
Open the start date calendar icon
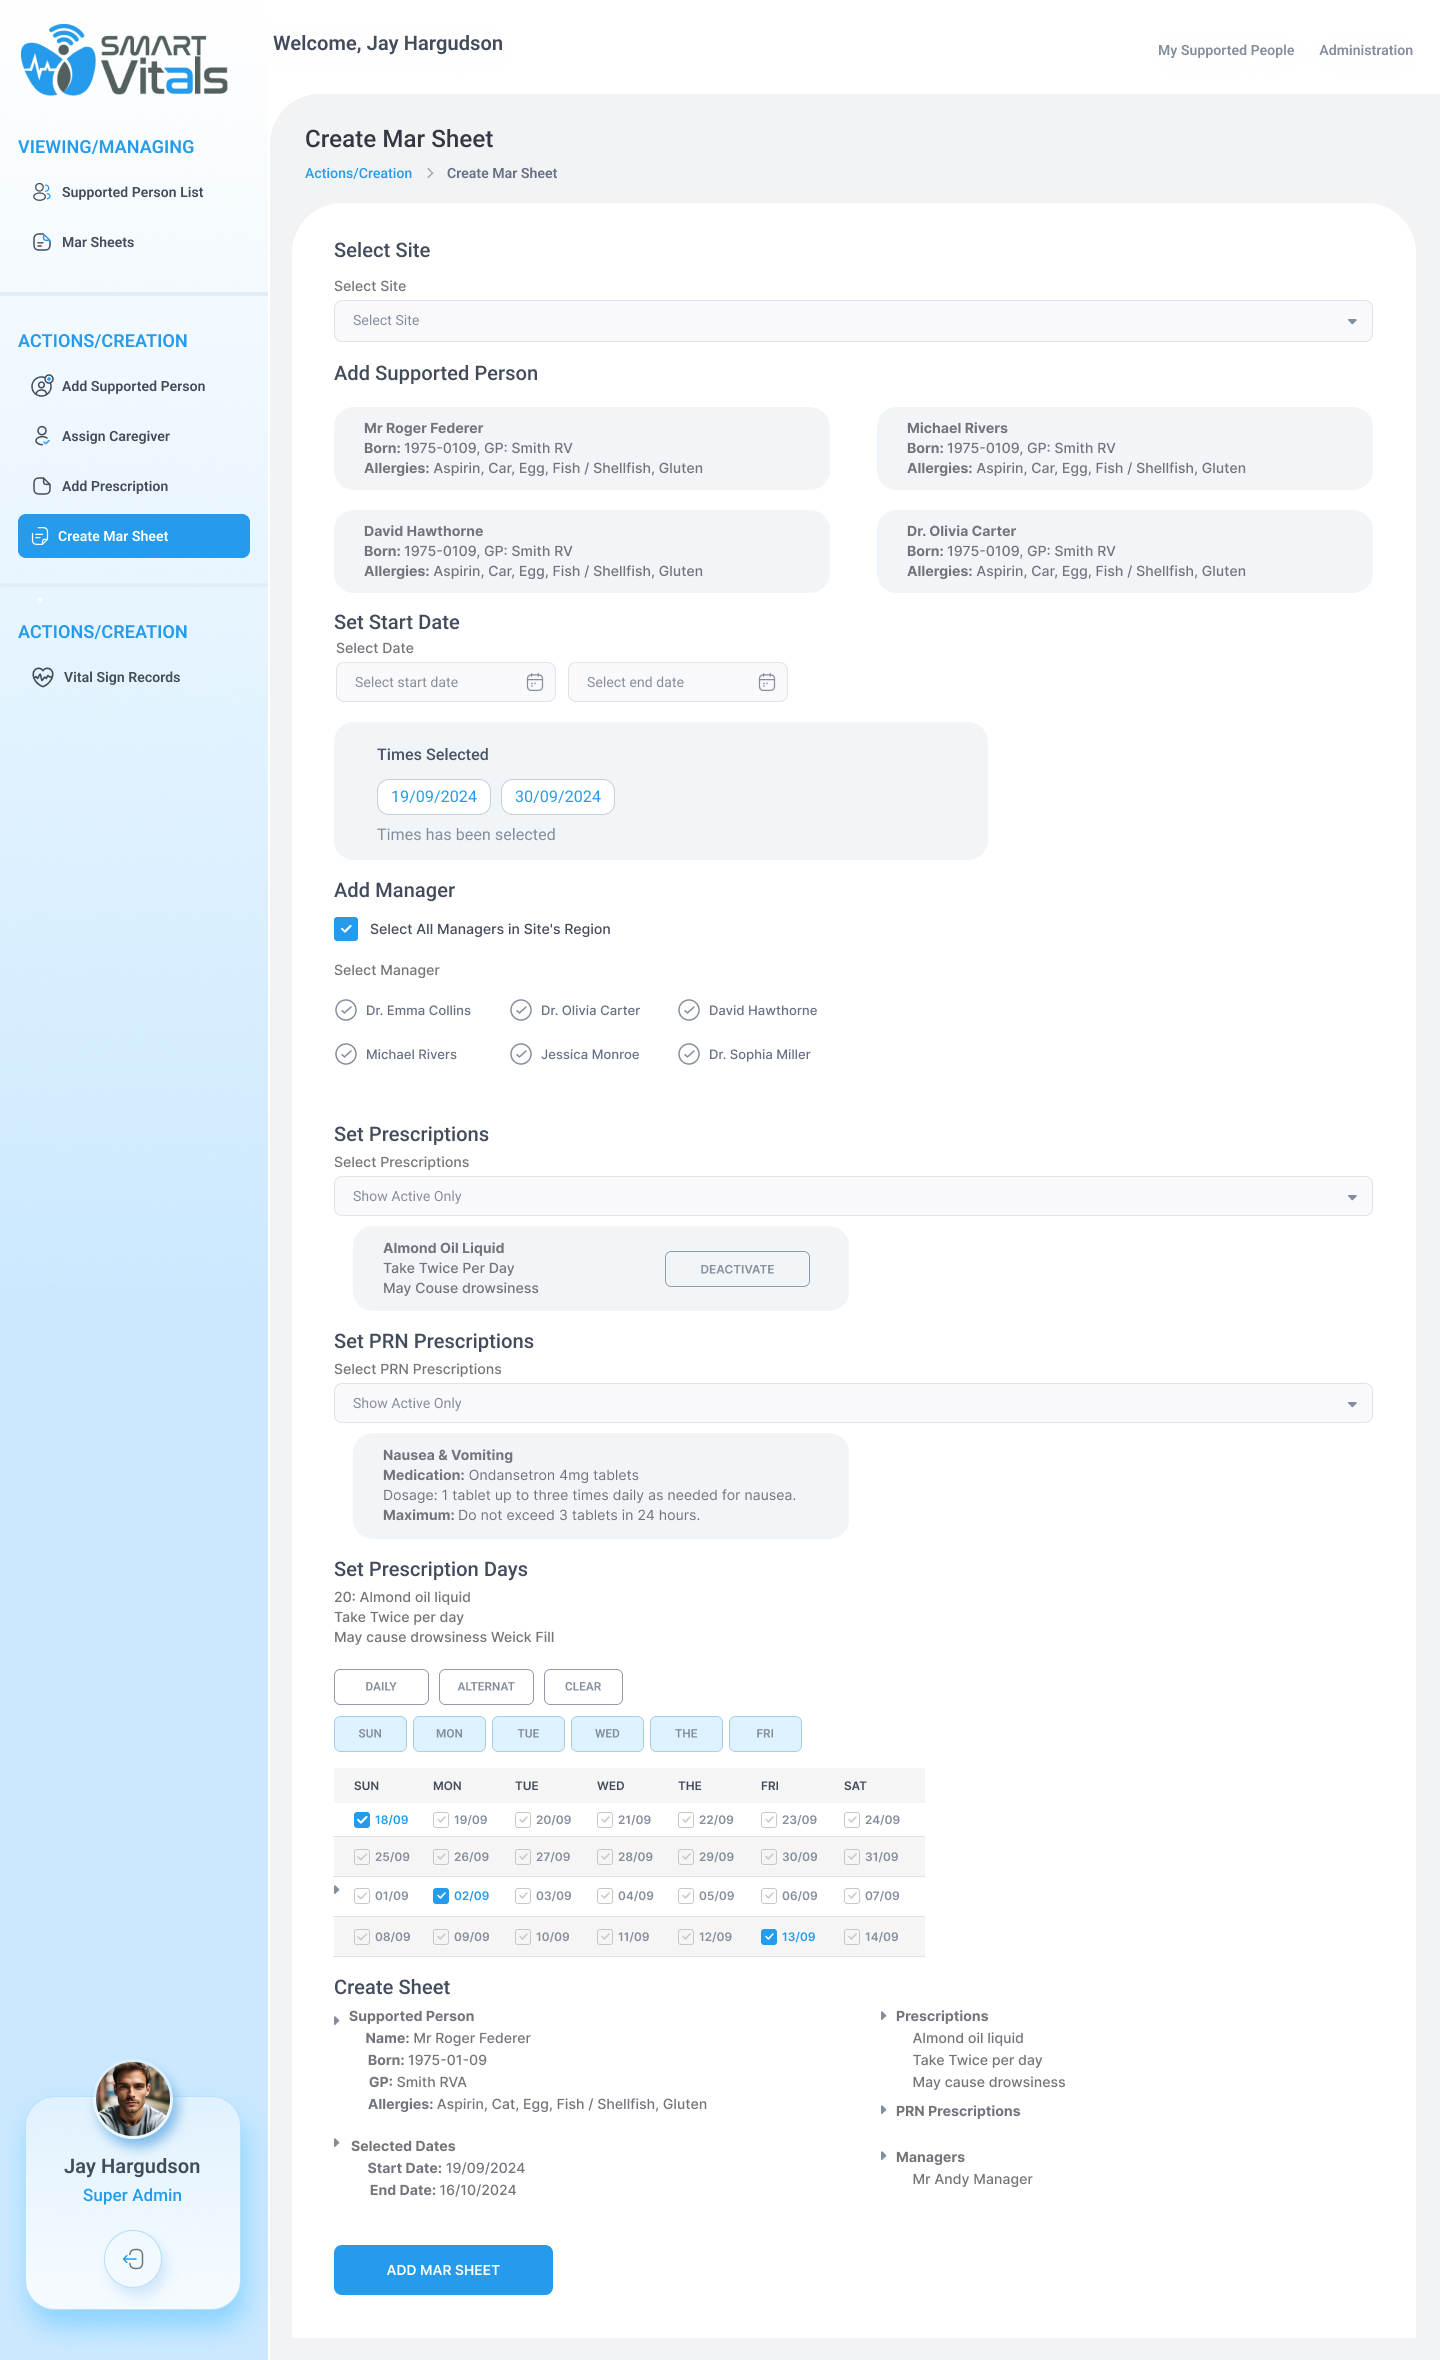pos(535,682)
